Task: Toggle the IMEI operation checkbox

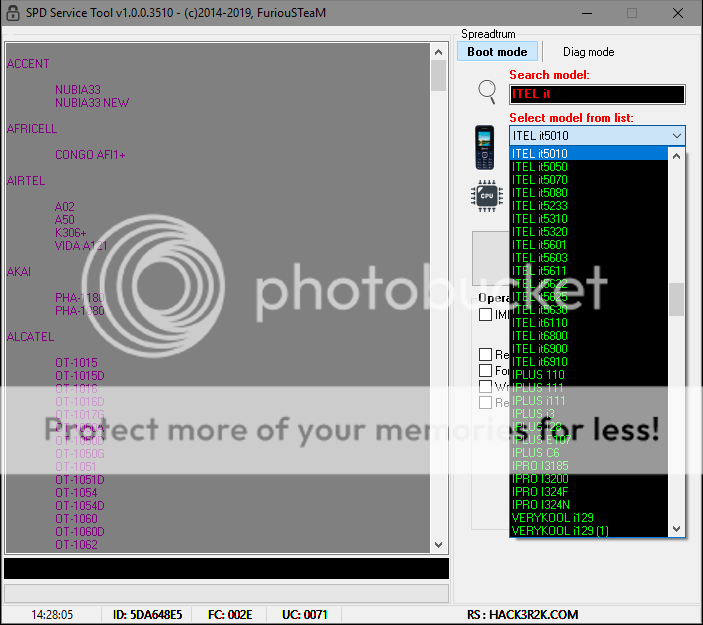Action: pos(486,314)
